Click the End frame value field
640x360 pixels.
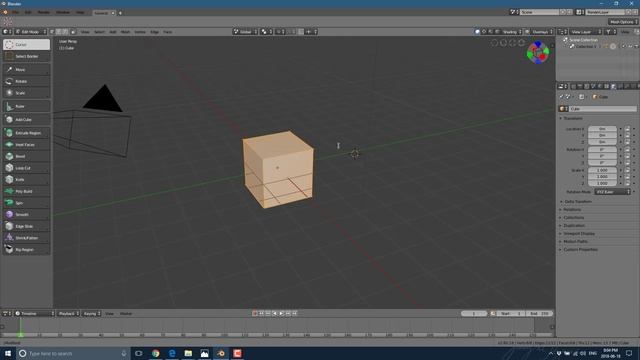coord(539,313)
